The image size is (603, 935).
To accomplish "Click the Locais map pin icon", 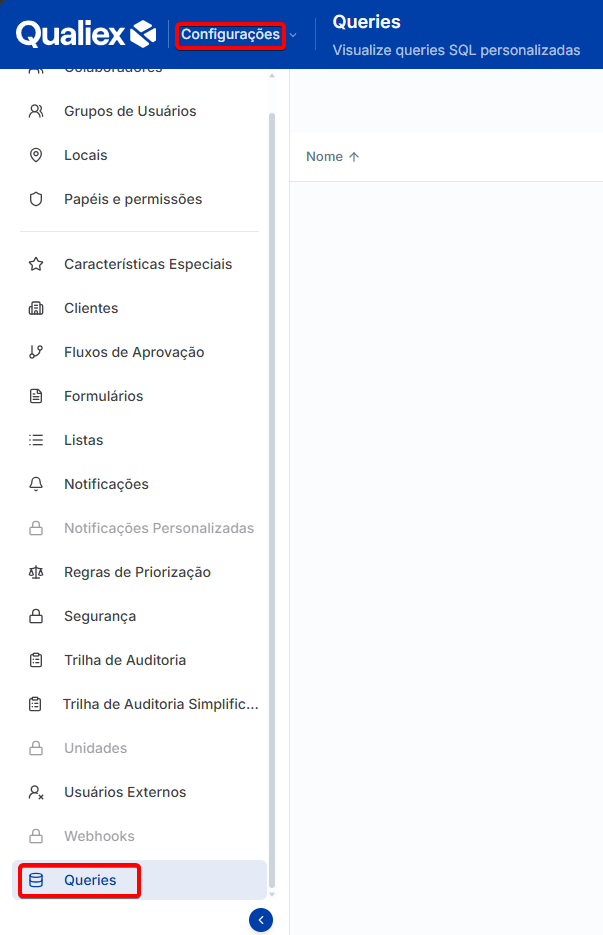I will click(36, 155).
